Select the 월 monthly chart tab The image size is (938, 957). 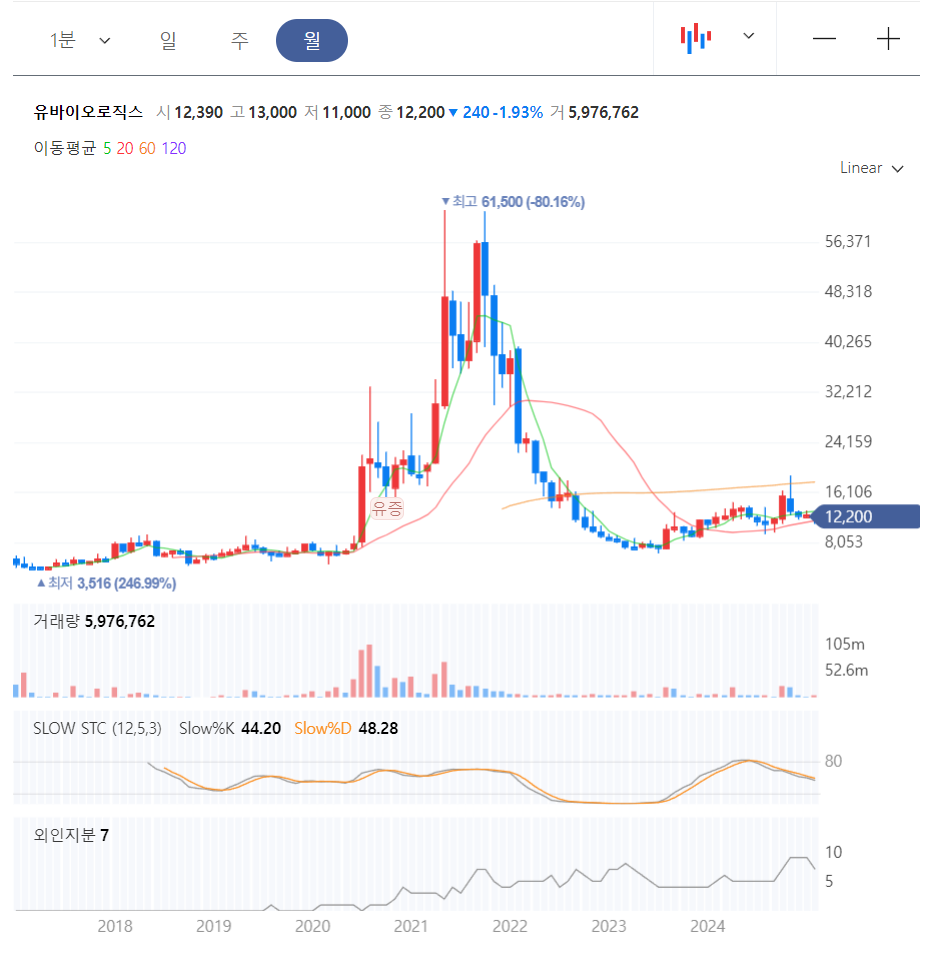312,40
